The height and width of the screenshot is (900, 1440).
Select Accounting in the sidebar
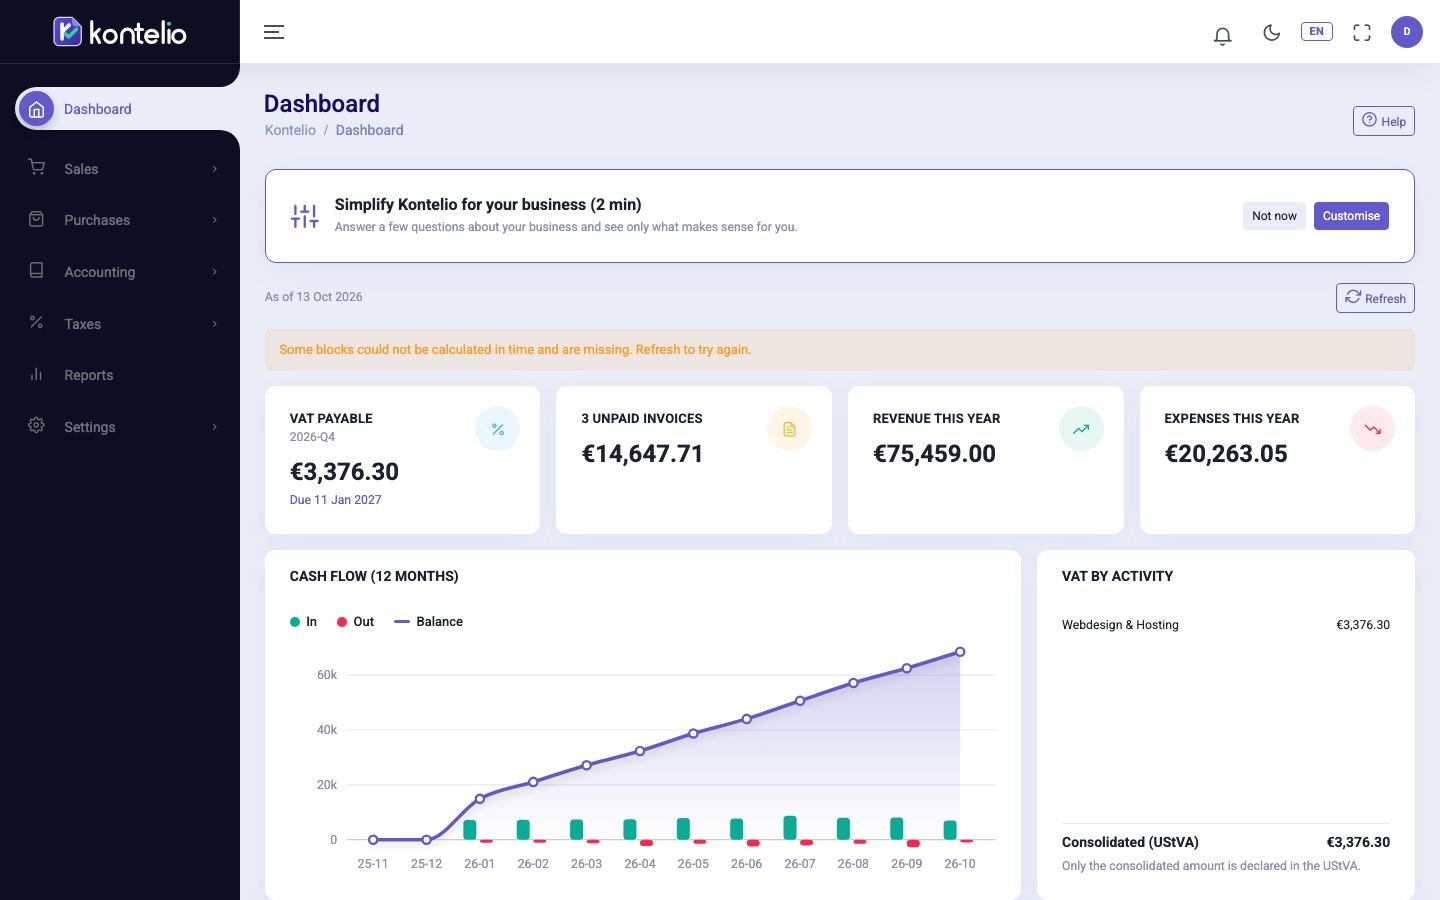point(120,272)
